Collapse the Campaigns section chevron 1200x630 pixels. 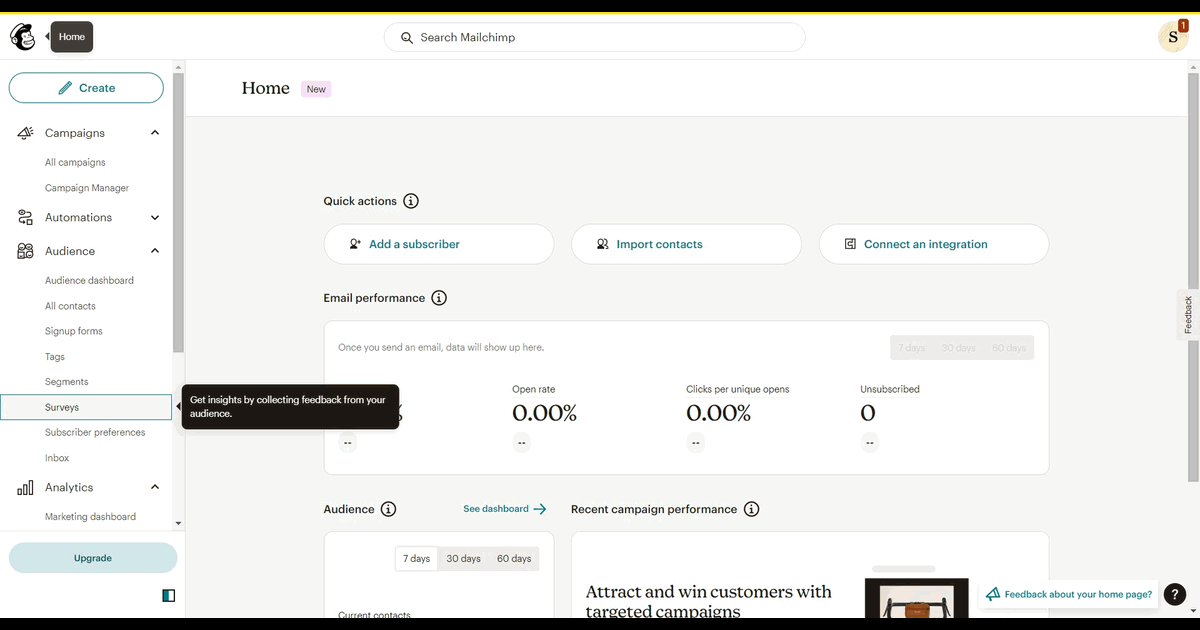point(155,133)
